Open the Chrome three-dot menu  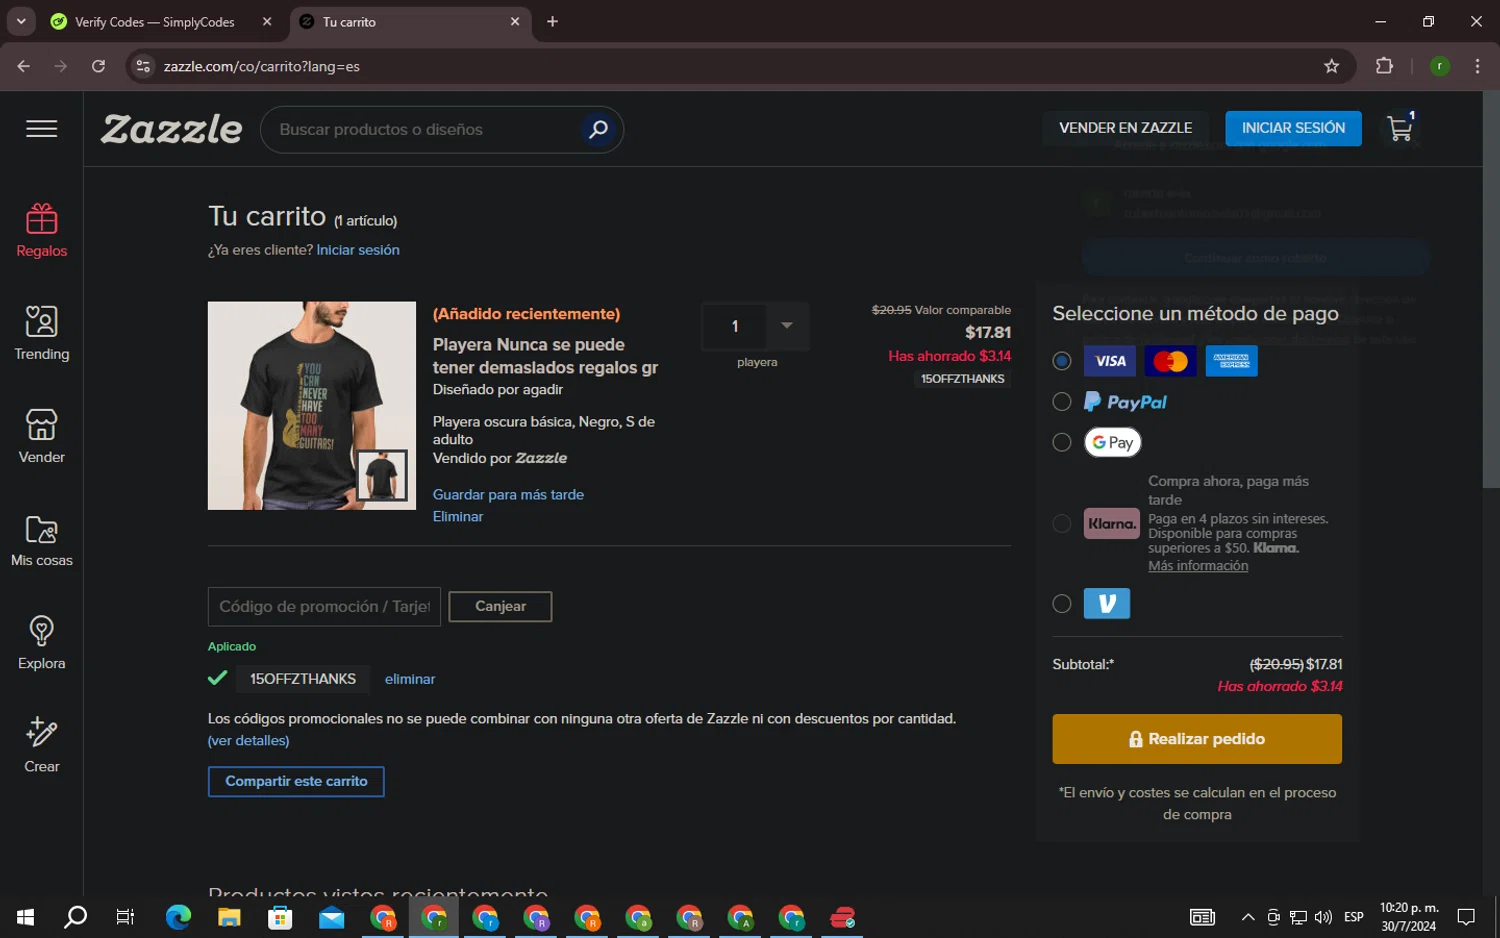(1477, 66)
